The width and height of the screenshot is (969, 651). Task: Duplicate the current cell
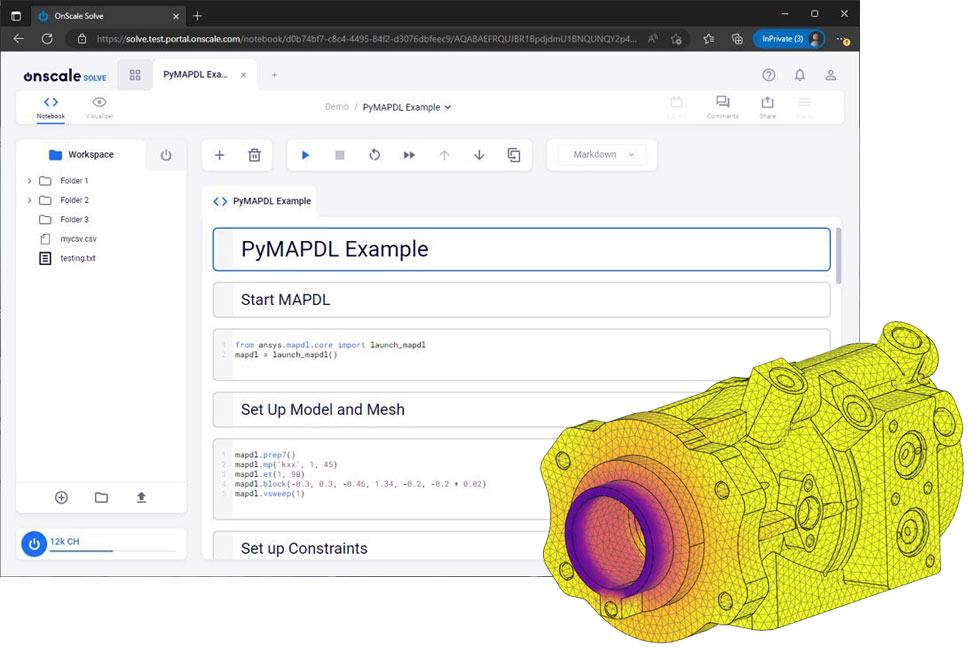pos(514,155)
